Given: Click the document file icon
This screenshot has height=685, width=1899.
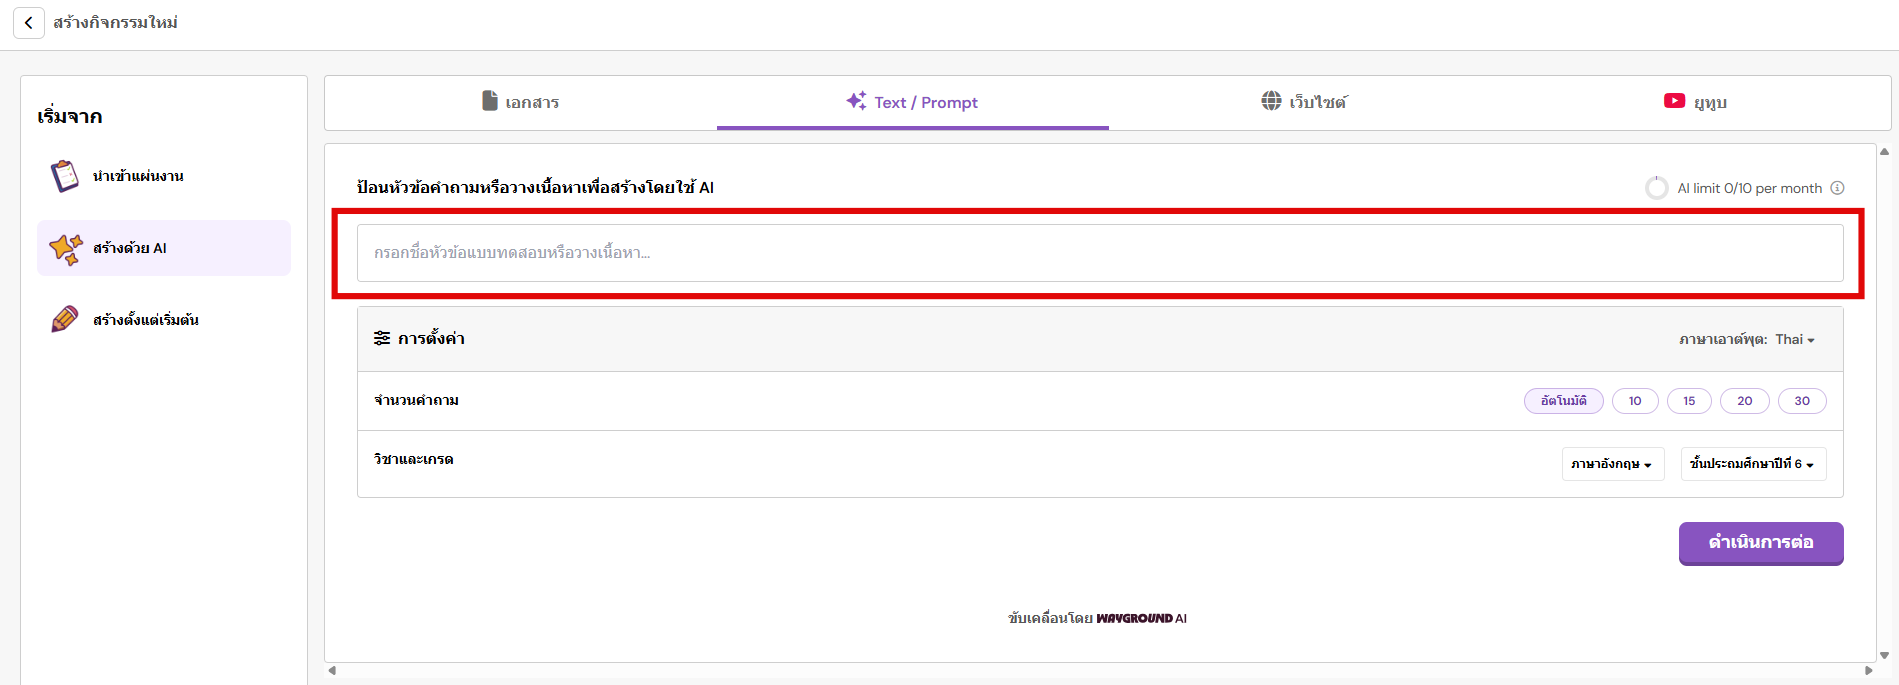Looking at the screenshot, I should click(x=490, y=101).
